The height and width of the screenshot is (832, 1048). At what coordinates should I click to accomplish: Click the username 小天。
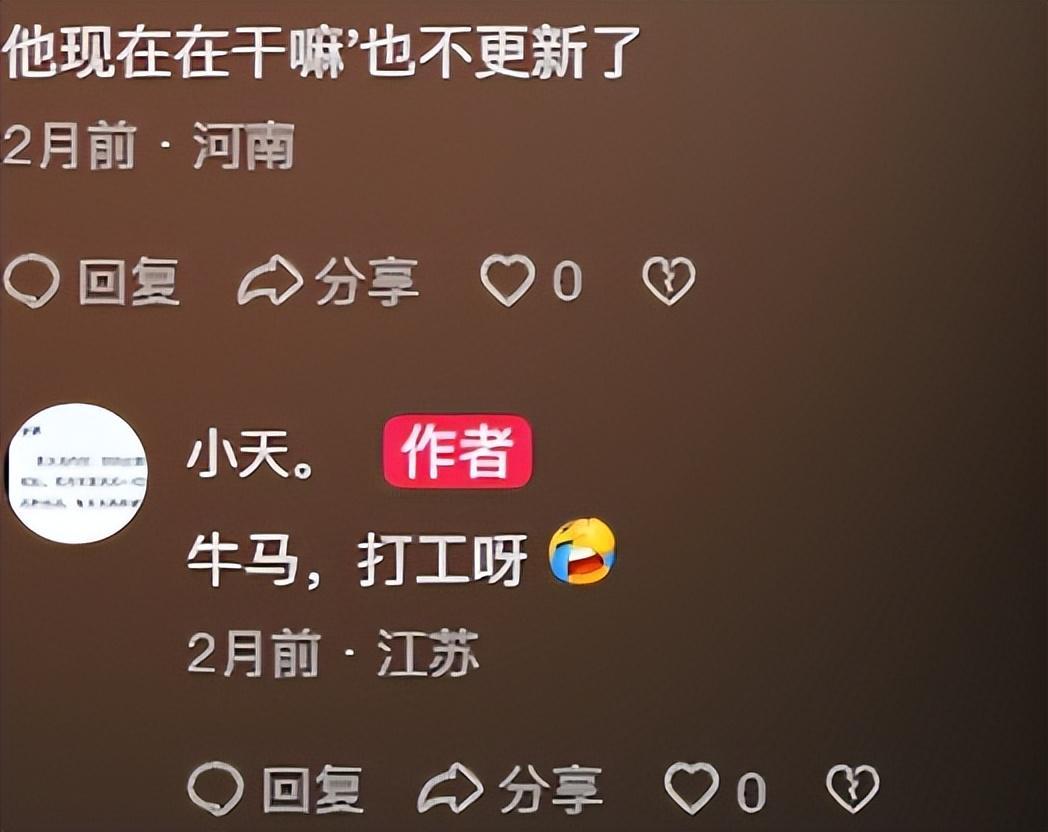click(251, 453)
